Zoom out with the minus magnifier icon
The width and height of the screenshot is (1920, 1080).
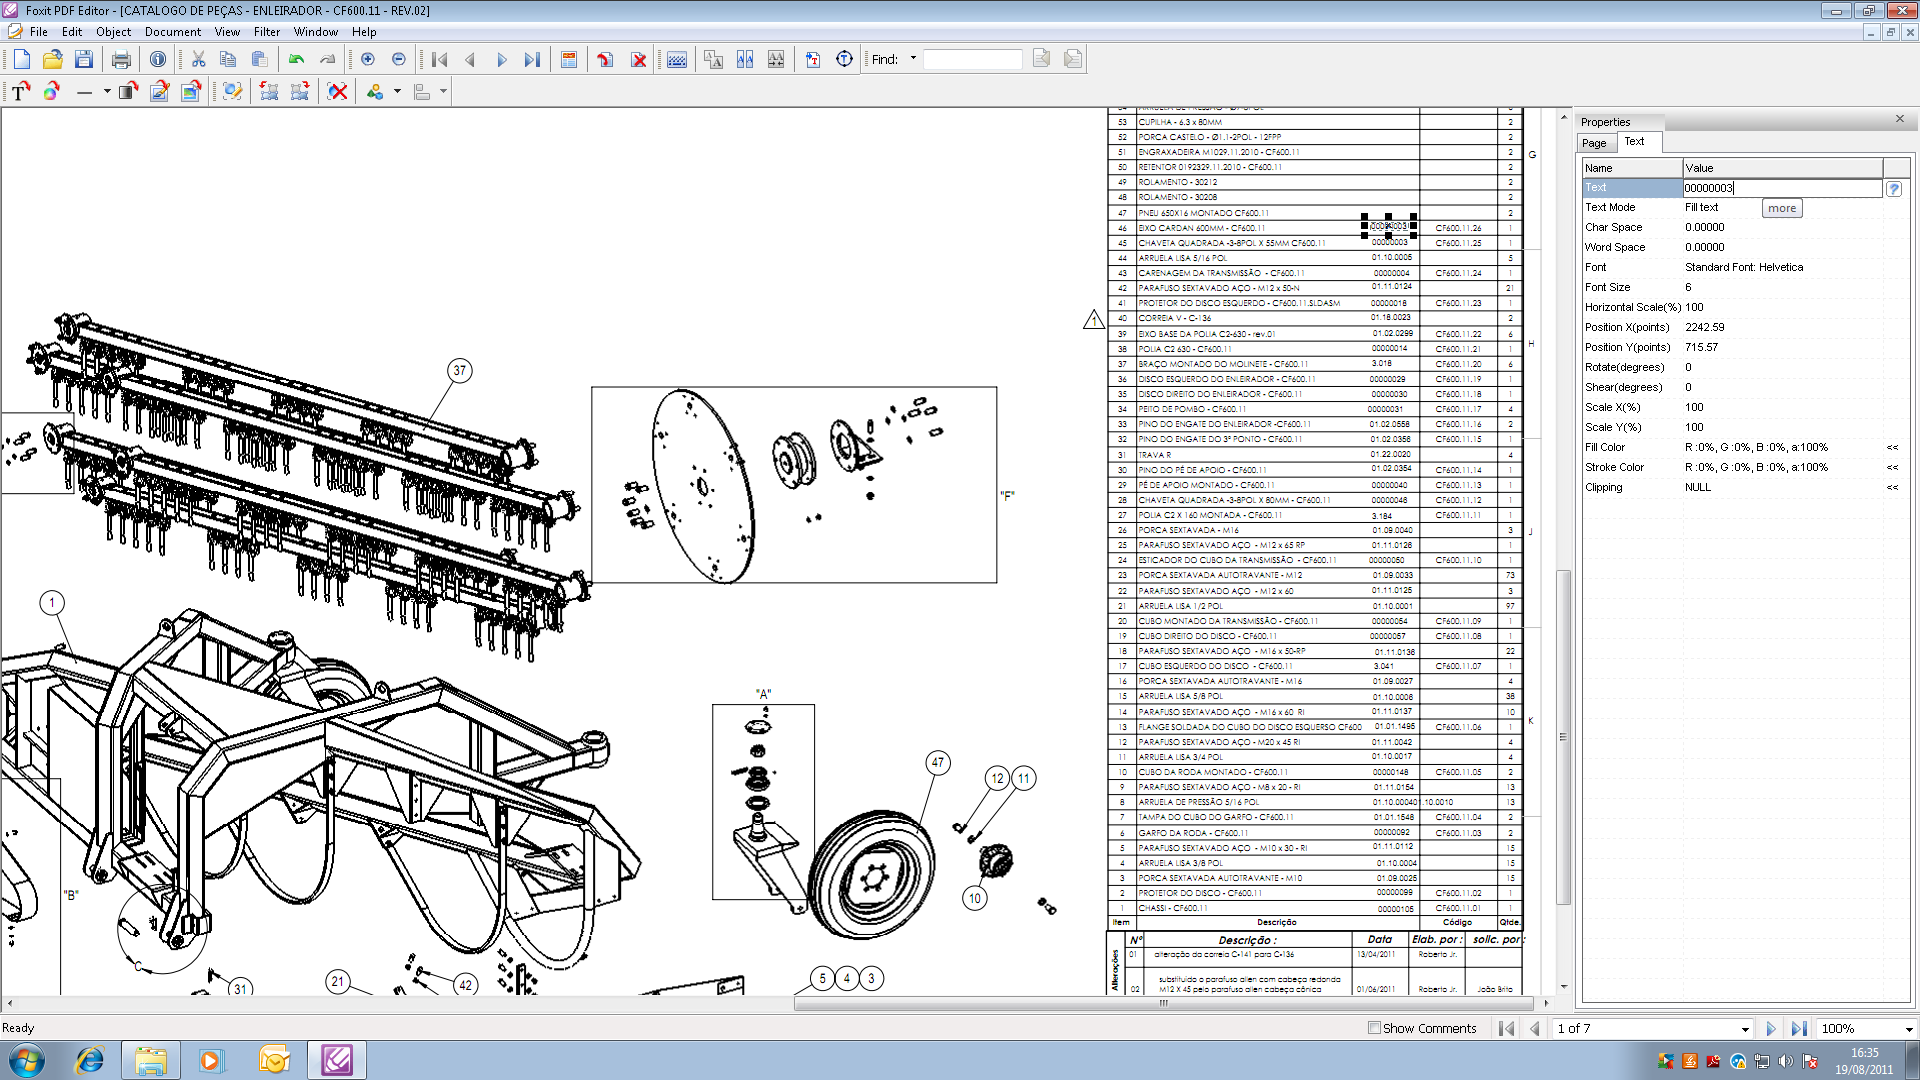point(399,60)
